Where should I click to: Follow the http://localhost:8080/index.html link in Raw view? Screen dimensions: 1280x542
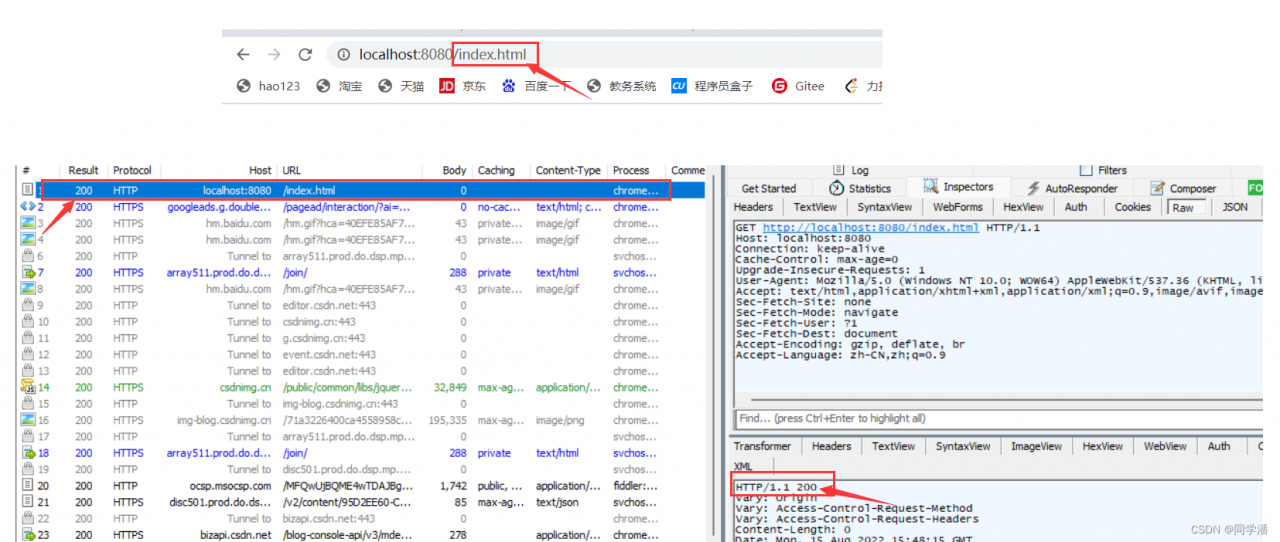pyautogui.click(x=871, y=228)
